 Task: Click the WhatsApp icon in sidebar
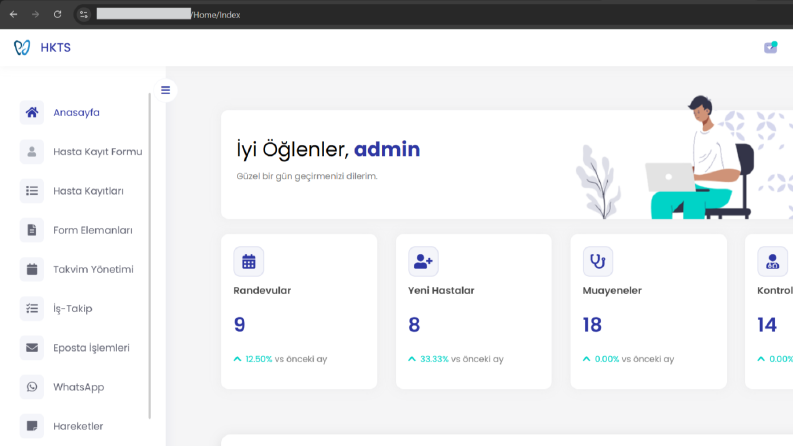(x=32, y=387)
